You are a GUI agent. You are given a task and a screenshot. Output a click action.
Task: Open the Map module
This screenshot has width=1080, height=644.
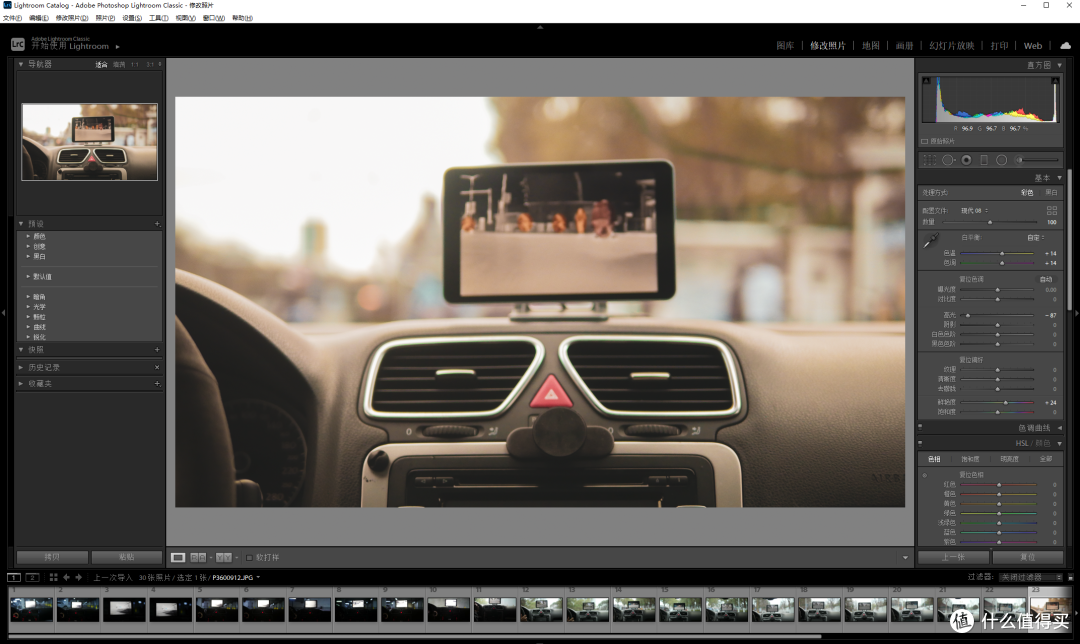[x=871, y=45]
